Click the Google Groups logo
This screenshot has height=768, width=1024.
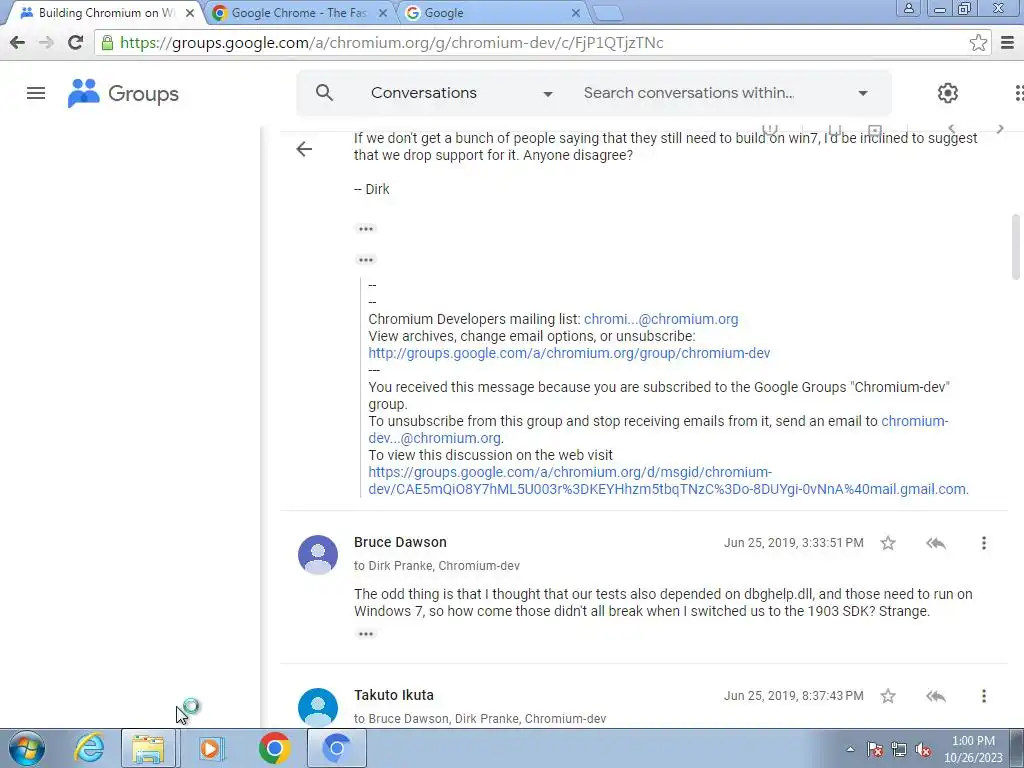click(x=123, y=93)
